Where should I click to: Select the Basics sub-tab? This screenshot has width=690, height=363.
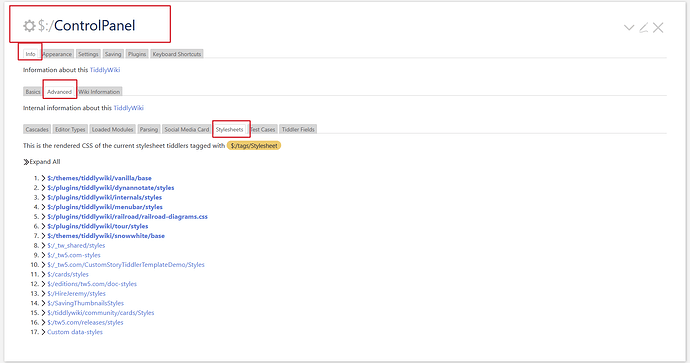[x=33, y=92]
